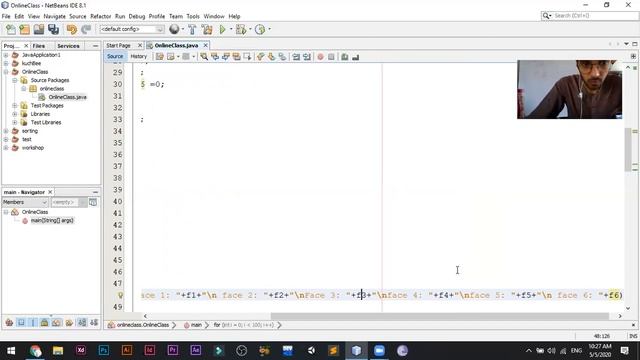Open the Run Project dropdown arrow
Viewport: 640px width, 360px height.
(x=231, y=29)
